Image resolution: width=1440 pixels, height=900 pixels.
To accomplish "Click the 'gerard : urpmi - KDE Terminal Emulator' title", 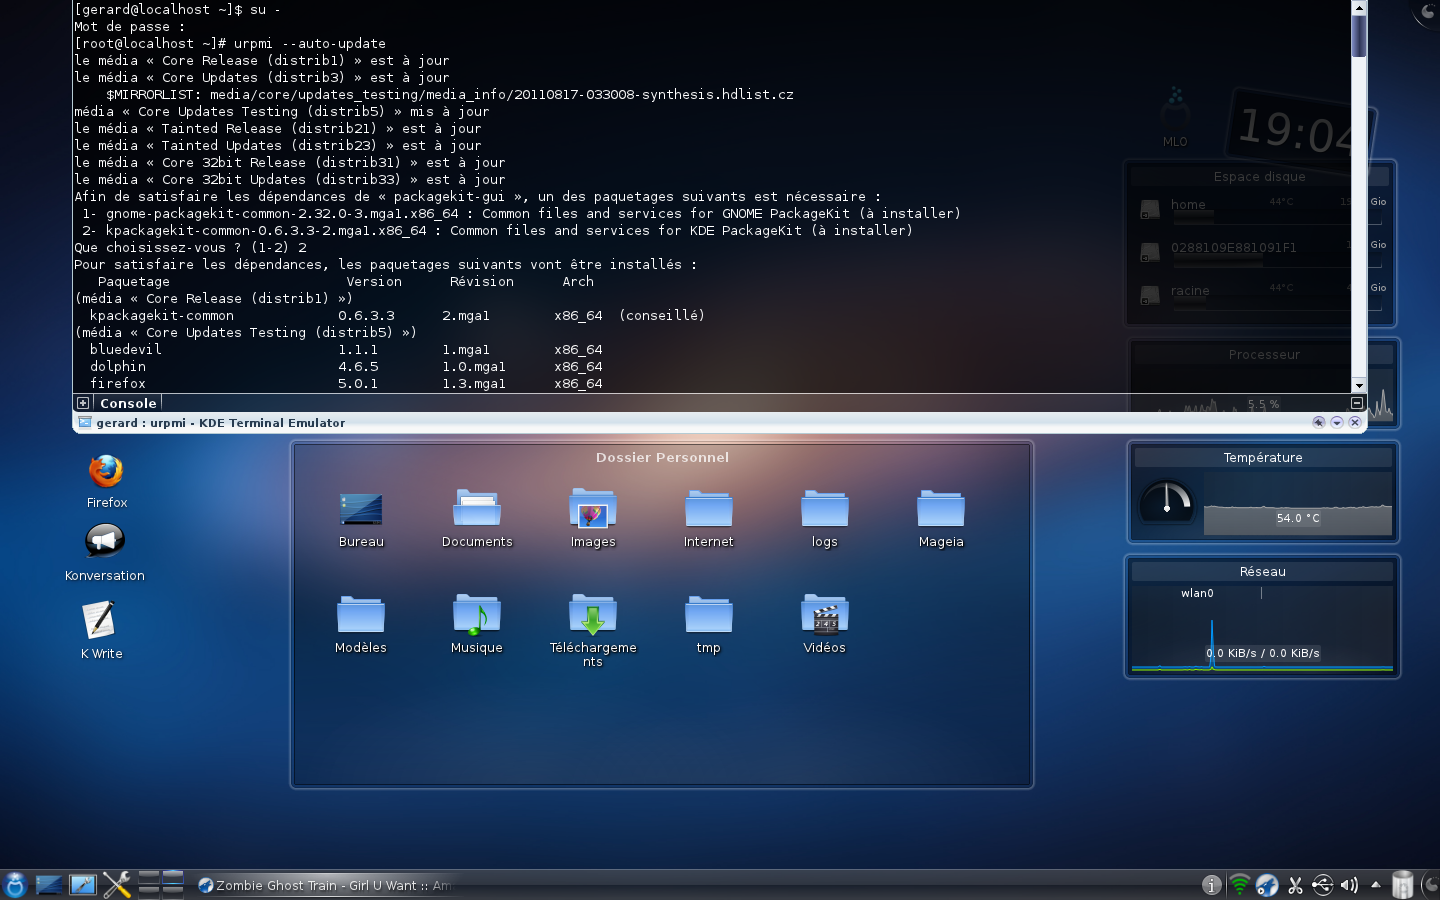I will (x=221, y=423).
